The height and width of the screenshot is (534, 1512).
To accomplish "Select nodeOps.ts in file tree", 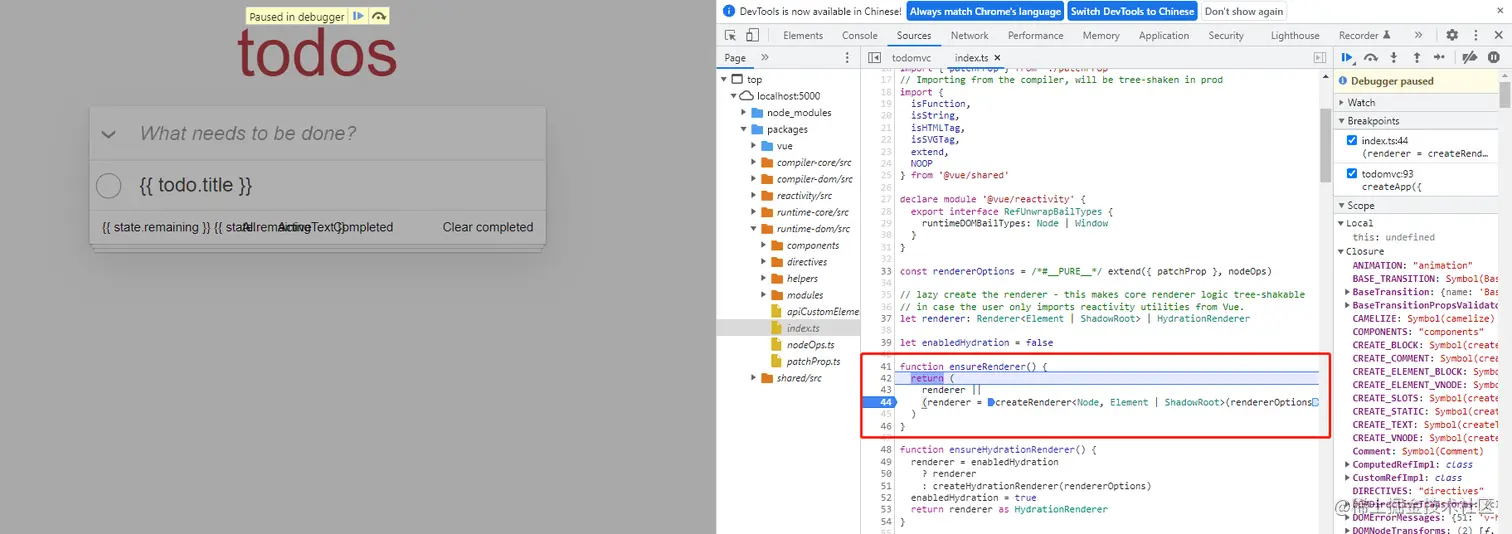I will (x=809, y=344).
